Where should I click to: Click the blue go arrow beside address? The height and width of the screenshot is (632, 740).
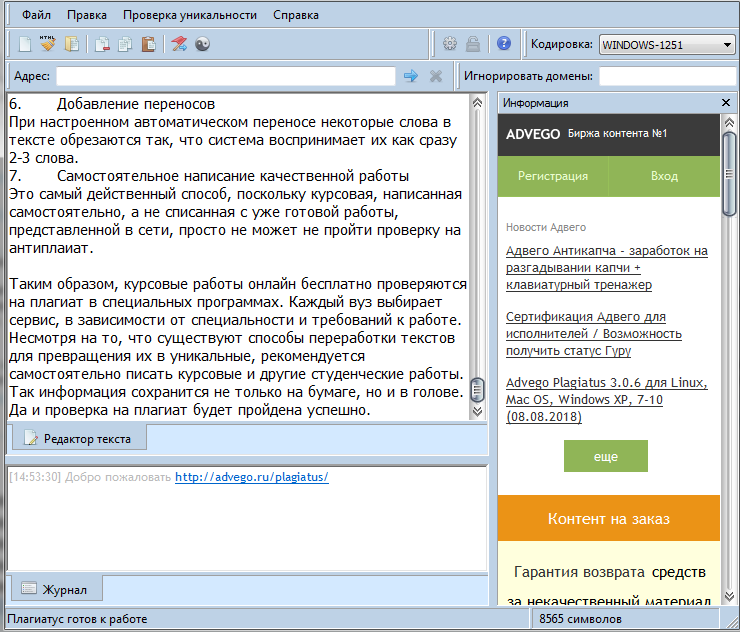[x=410, y=76]
